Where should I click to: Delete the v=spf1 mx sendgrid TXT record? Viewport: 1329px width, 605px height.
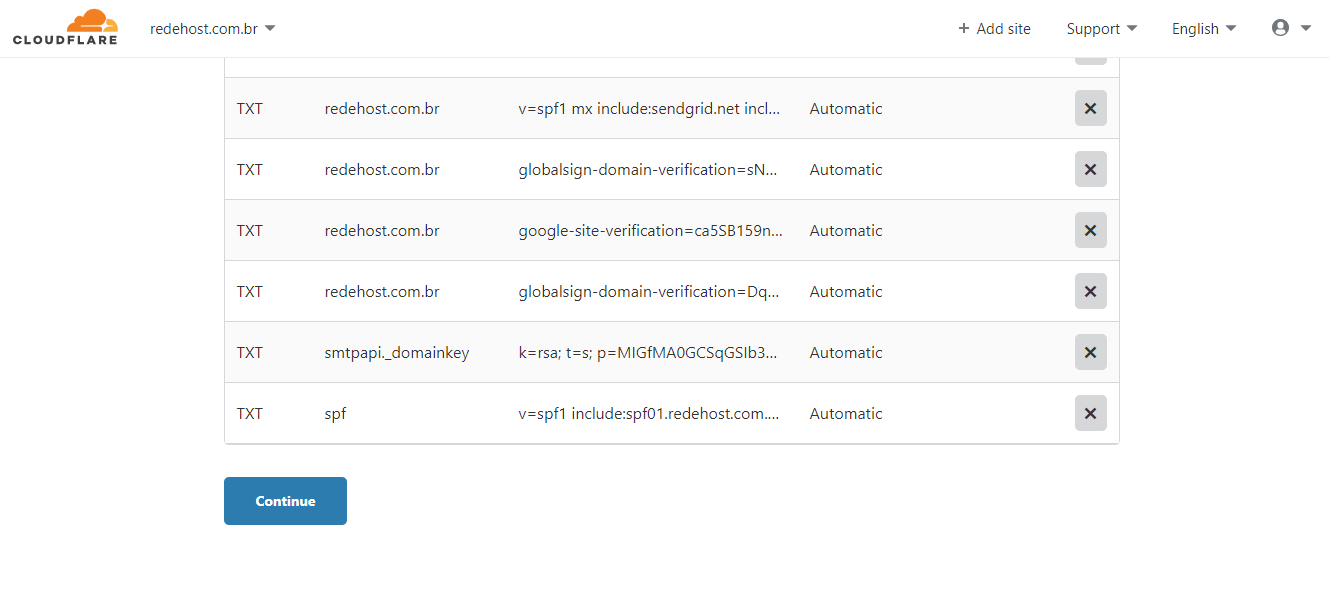click(x=1090, y=108)
